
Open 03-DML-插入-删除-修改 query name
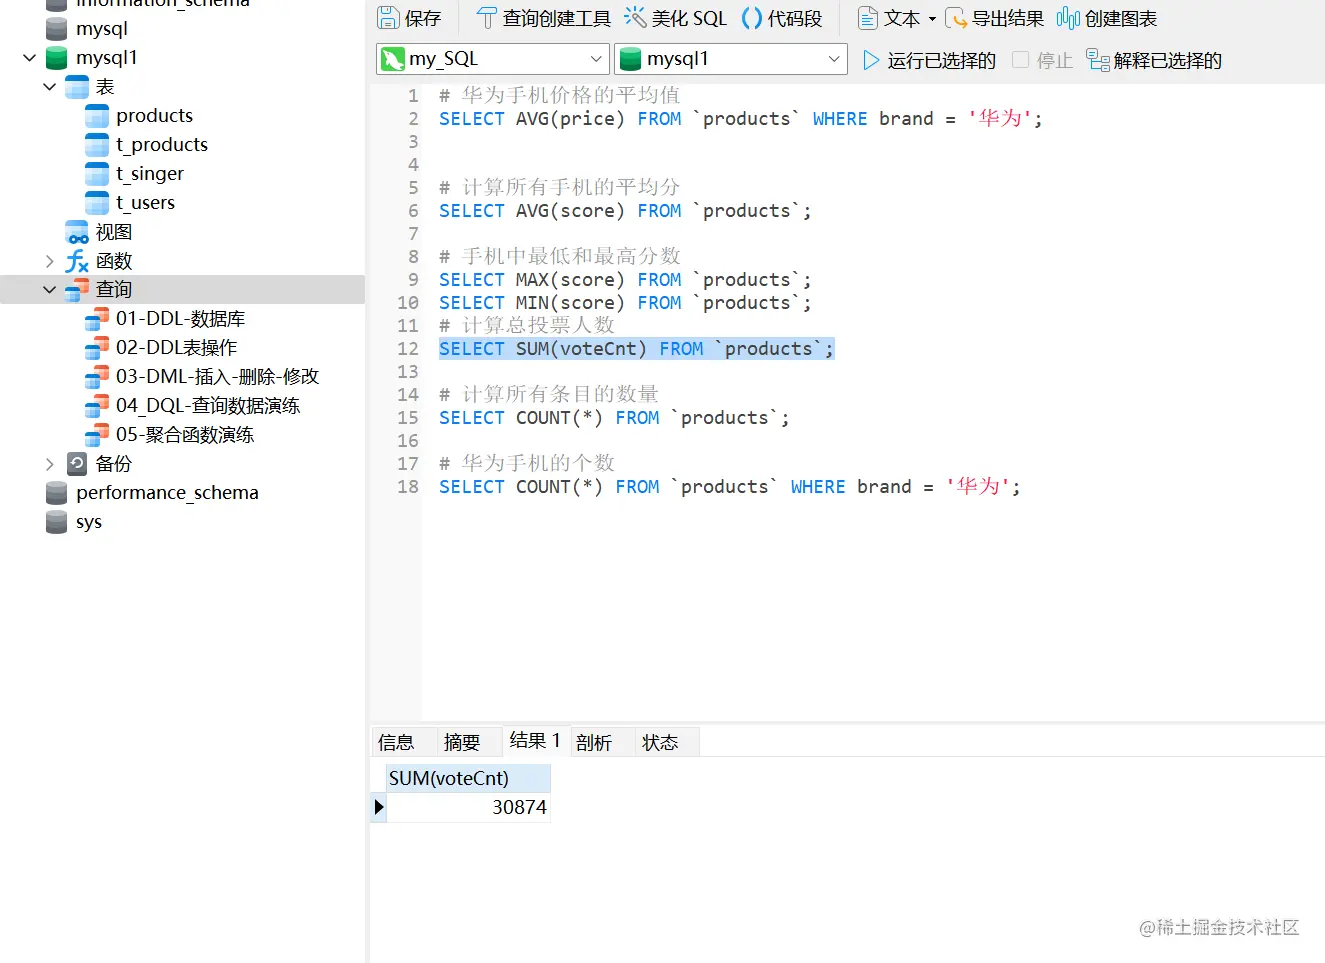217,377
